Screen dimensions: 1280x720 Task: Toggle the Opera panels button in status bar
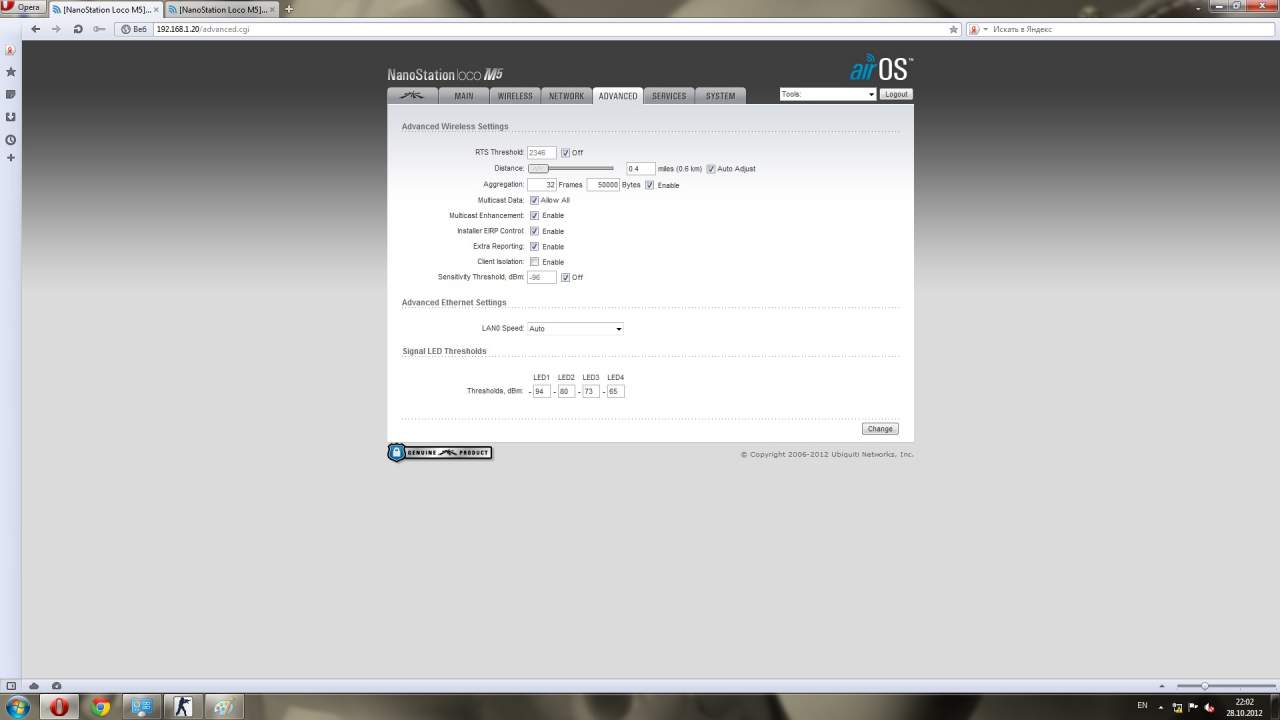(x=11, y=686)
